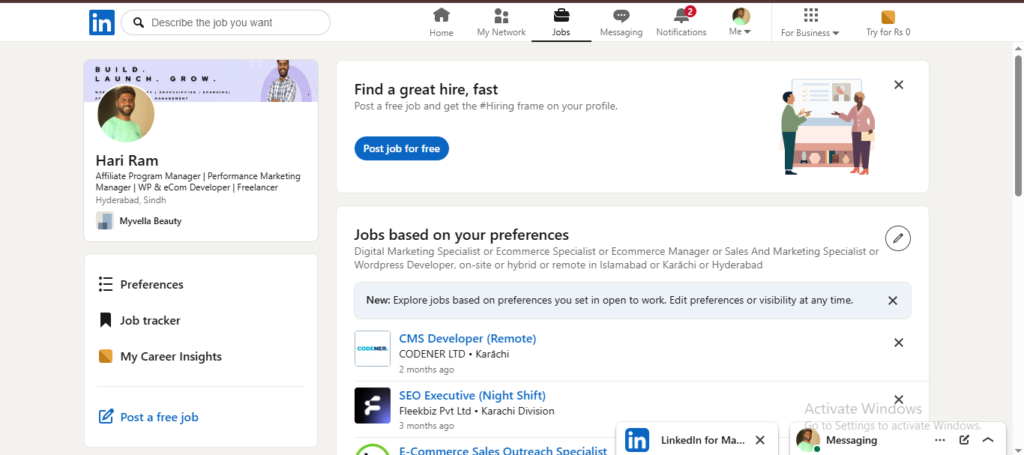Click the Post a free job edit icon
Screen dimensions: 1024x455
(x=106, y=416)
